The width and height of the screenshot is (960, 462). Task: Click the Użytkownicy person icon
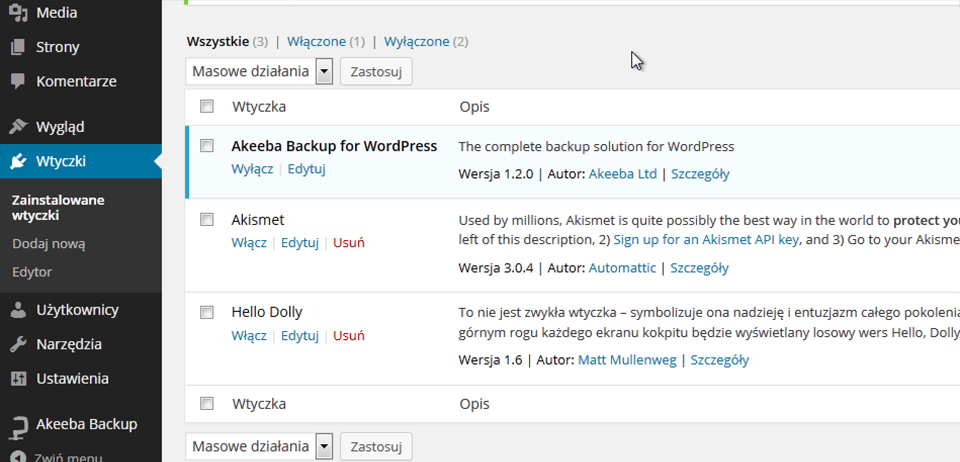click(x=18, y=310)
